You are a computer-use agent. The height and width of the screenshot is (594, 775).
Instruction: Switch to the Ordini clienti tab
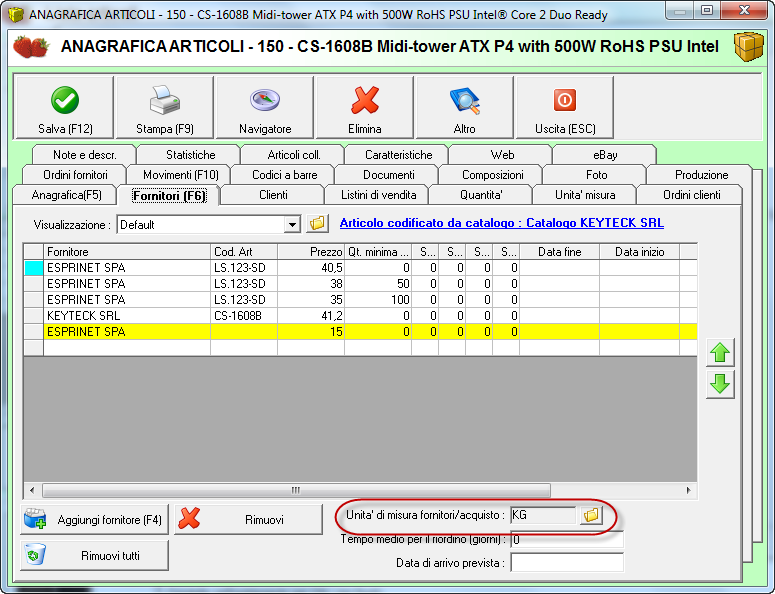point(691,195)
